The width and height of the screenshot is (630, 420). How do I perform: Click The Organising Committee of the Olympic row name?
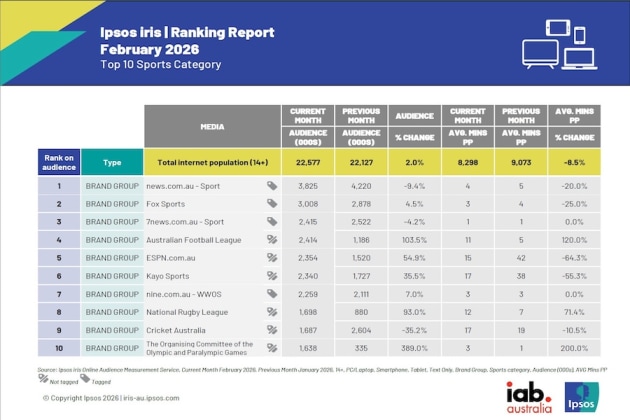pyautogui.click(x=200, y=348)
